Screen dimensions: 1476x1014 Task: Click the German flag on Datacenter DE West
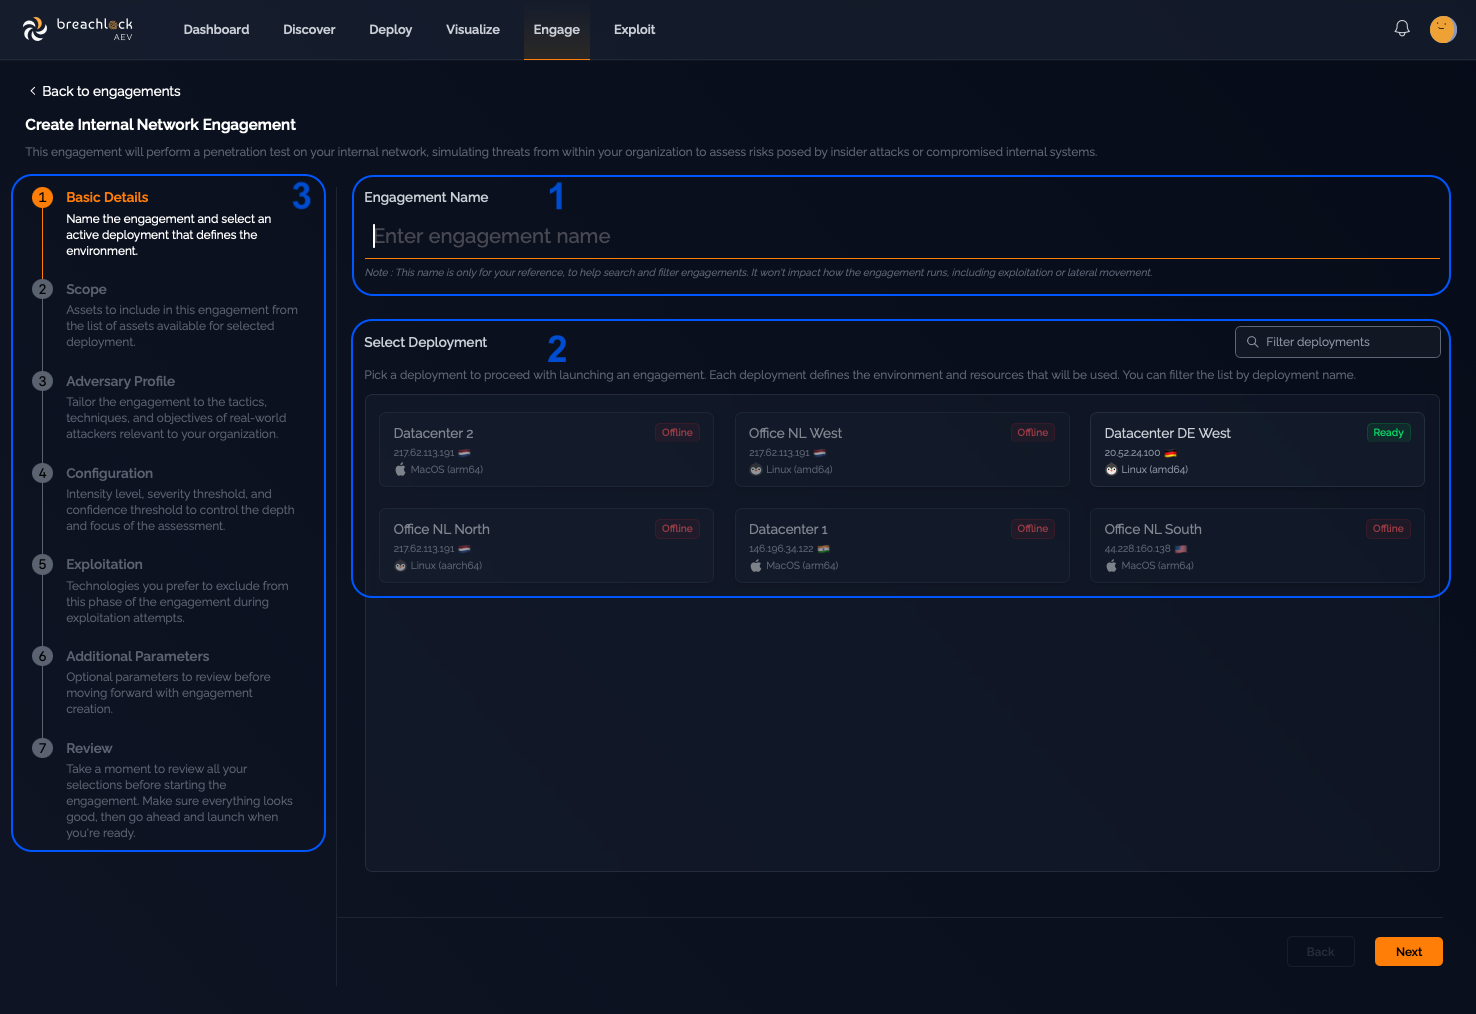point(1171,453)
